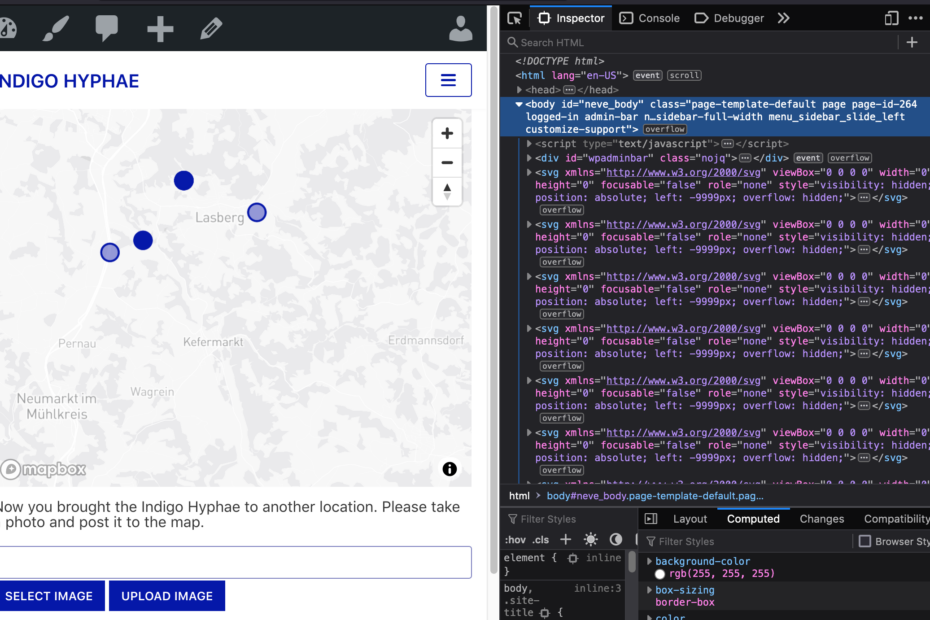The height and width of the screenshot is (620, 930).
Task: Select the dark blue marker north of Lasberg
Action: pyautogui.click(x=184, y=180)
